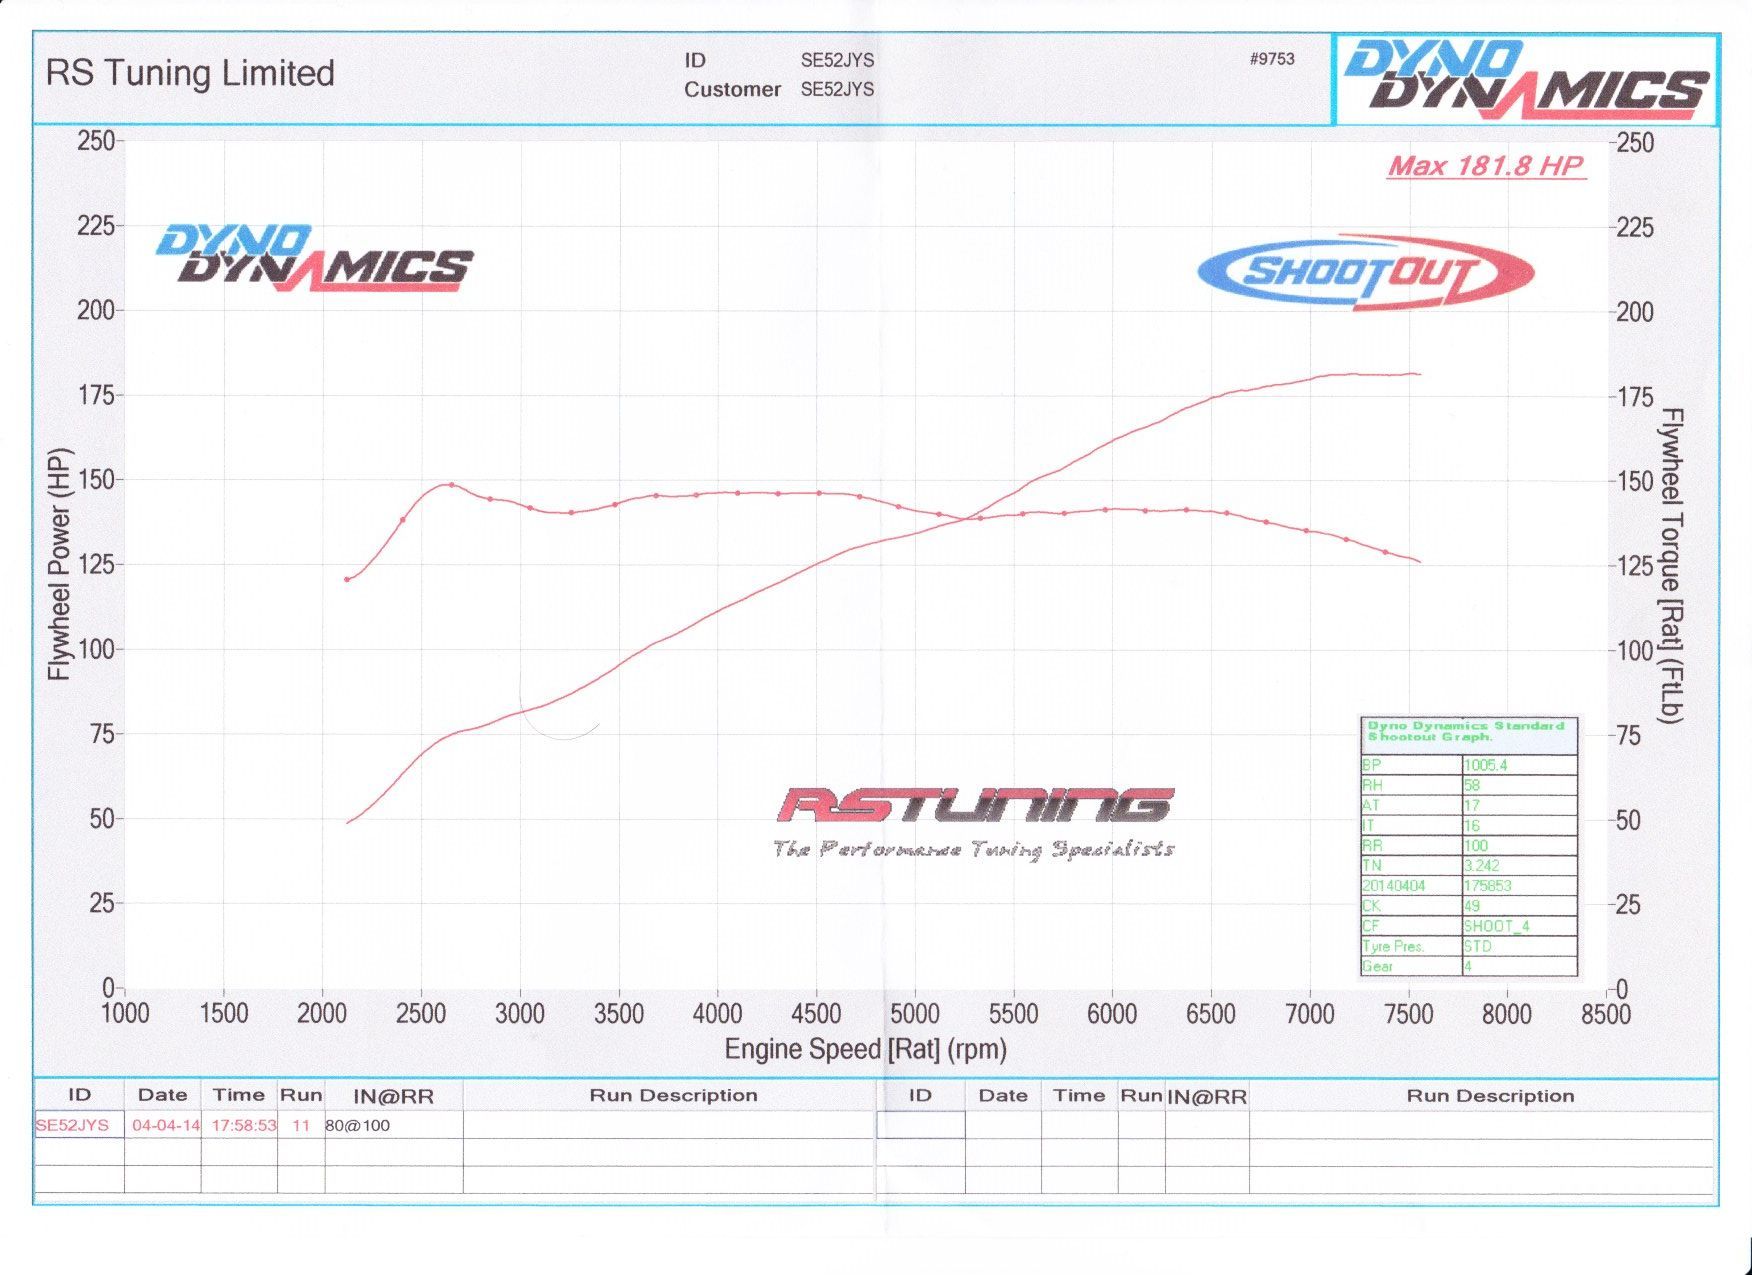Select the SE52JYS cell in the run table
1752x1275 pixels.
coord(73,1125)
